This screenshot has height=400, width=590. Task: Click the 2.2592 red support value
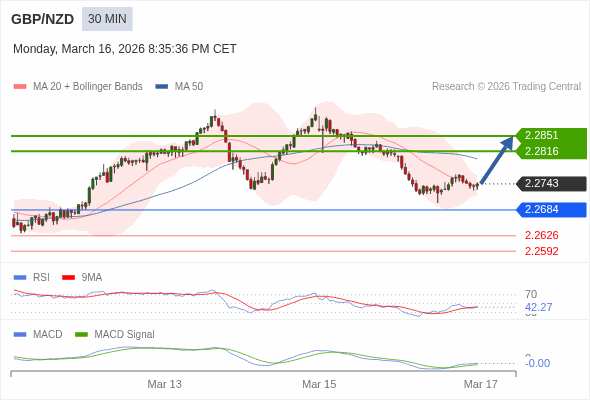pos(541,251)
